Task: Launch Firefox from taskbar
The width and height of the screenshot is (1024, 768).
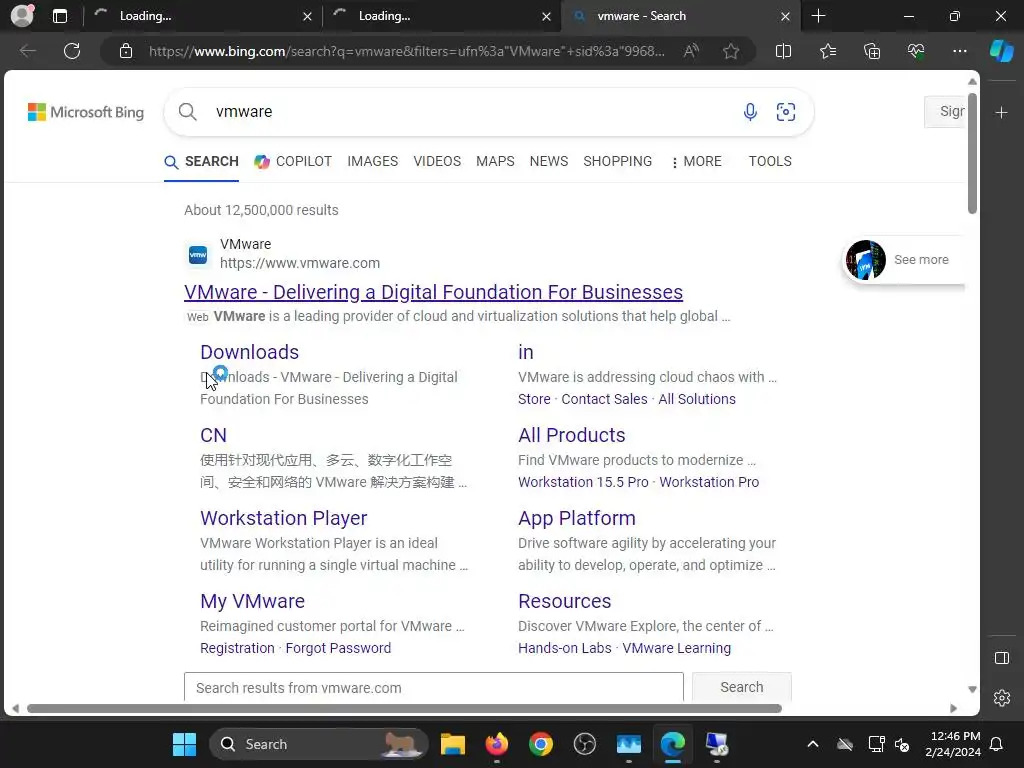Action: tap(497, 744)
